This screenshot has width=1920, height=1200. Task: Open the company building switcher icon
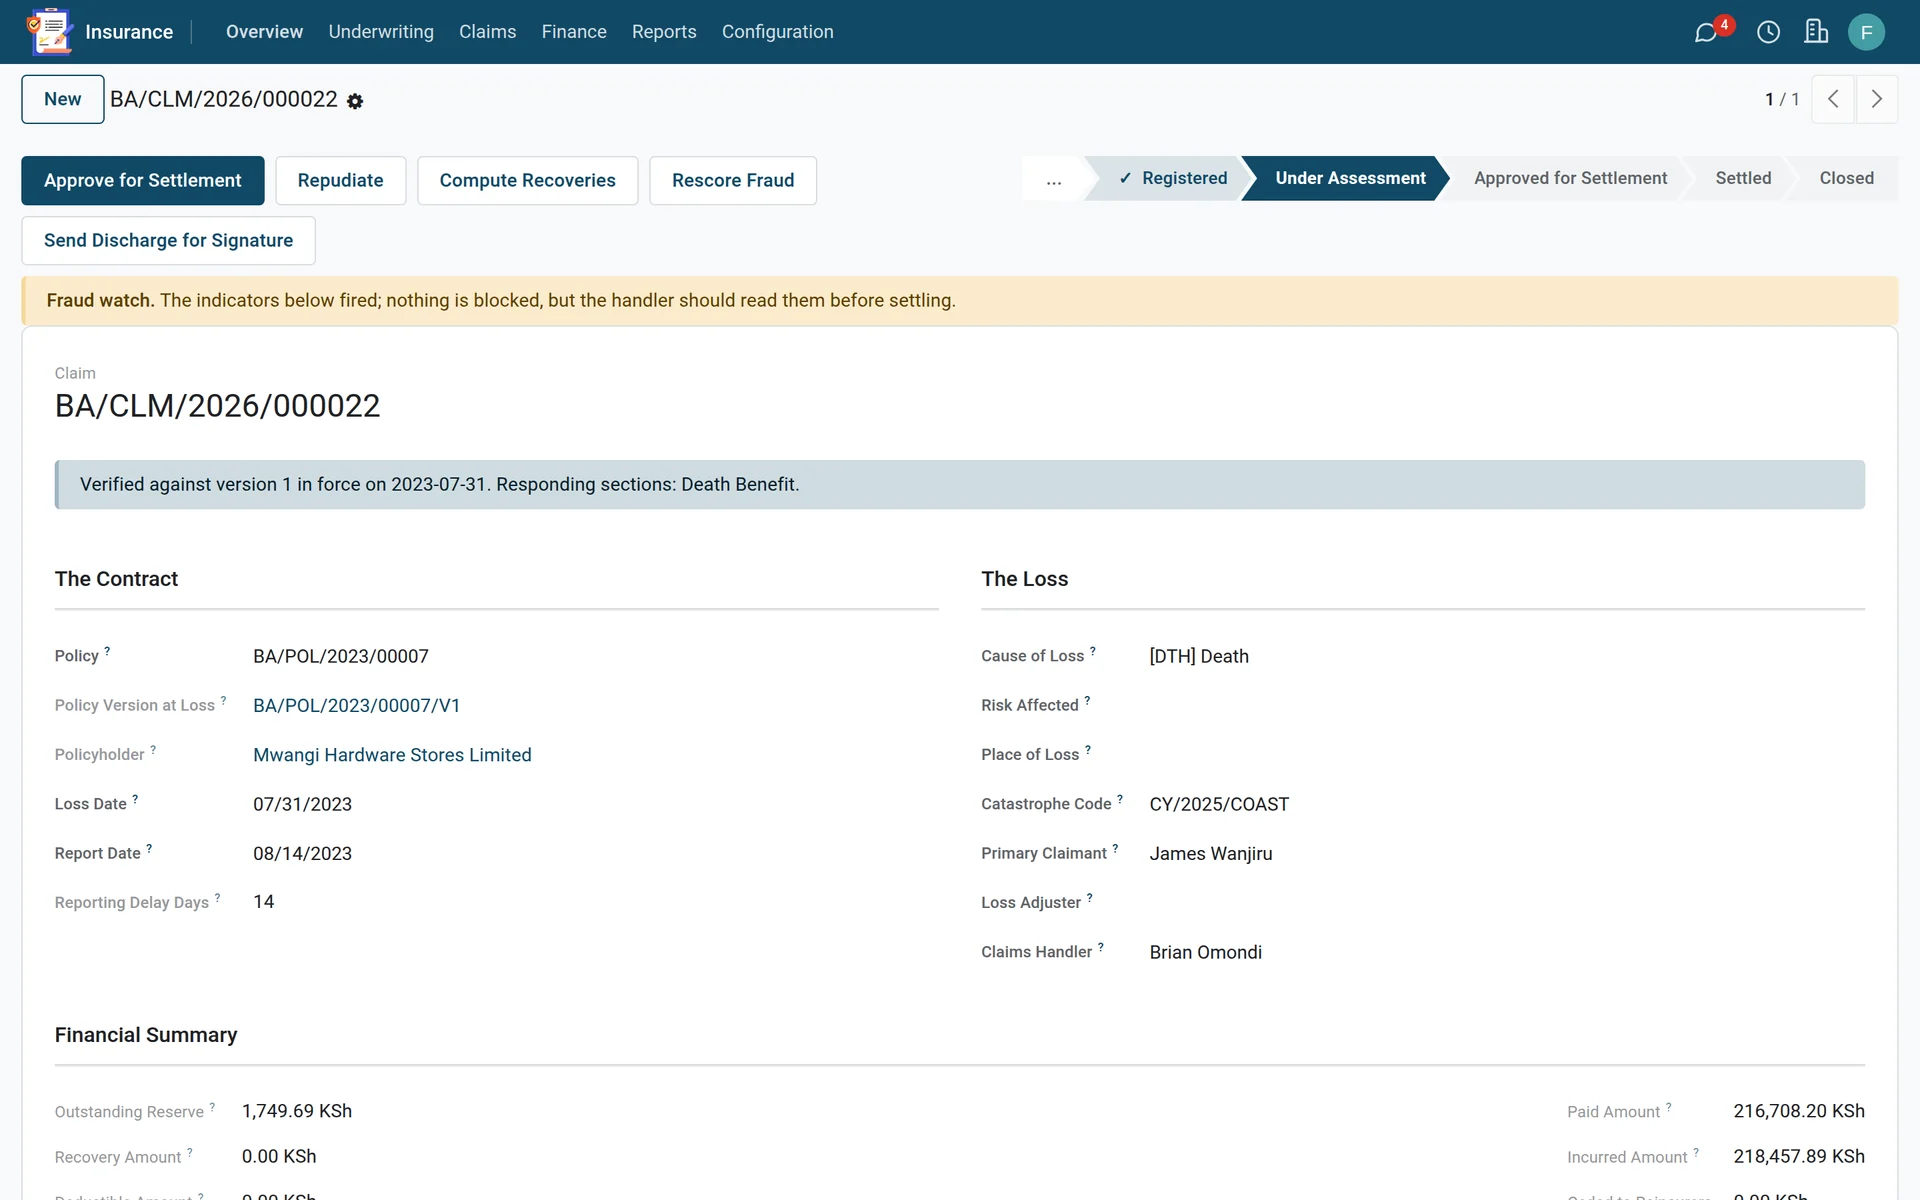click(x=1816, y=32)
